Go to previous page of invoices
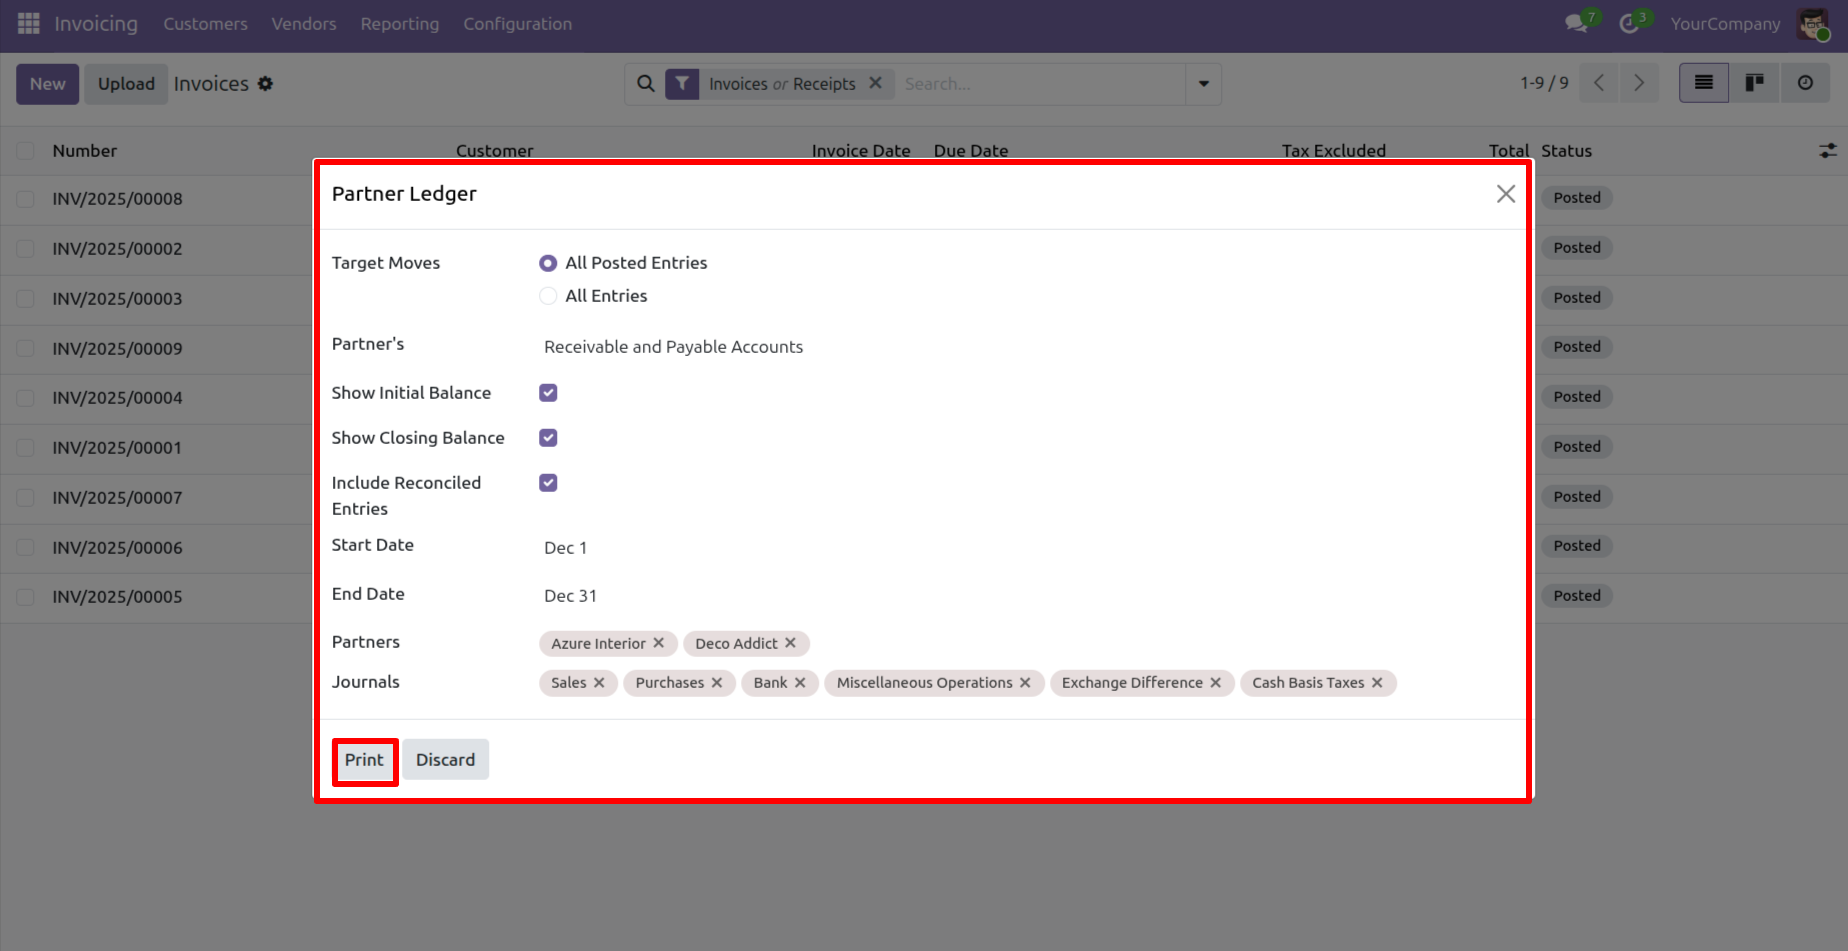The image size is (1848, 951). point(1599,83)
